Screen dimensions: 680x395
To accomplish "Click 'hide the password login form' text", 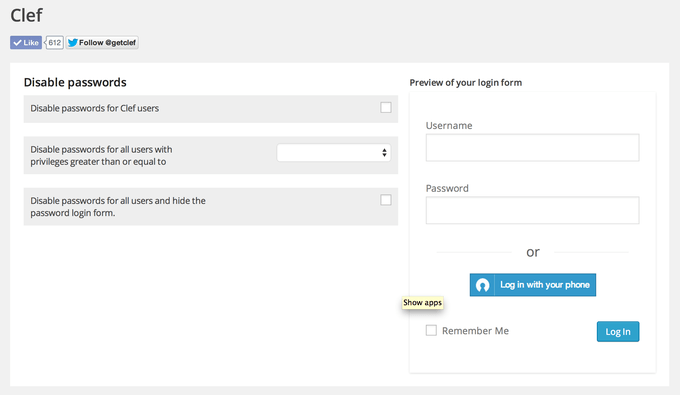I will click(x=118, y=207).
